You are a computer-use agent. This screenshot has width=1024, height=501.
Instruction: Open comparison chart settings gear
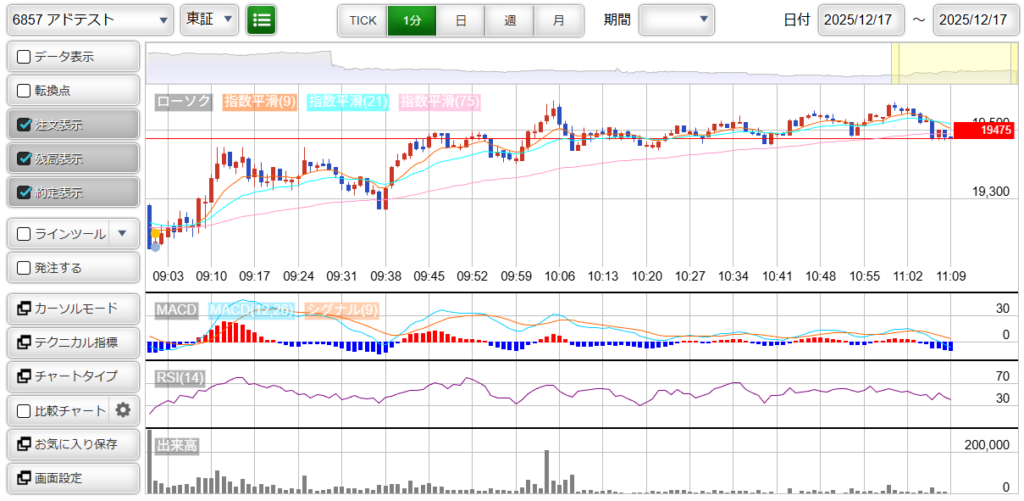point(123,410)
